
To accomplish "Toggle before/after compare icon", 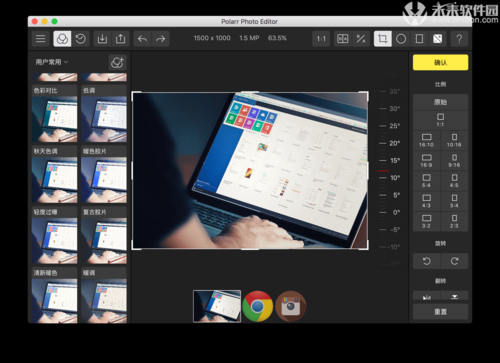I will (343, 39).
